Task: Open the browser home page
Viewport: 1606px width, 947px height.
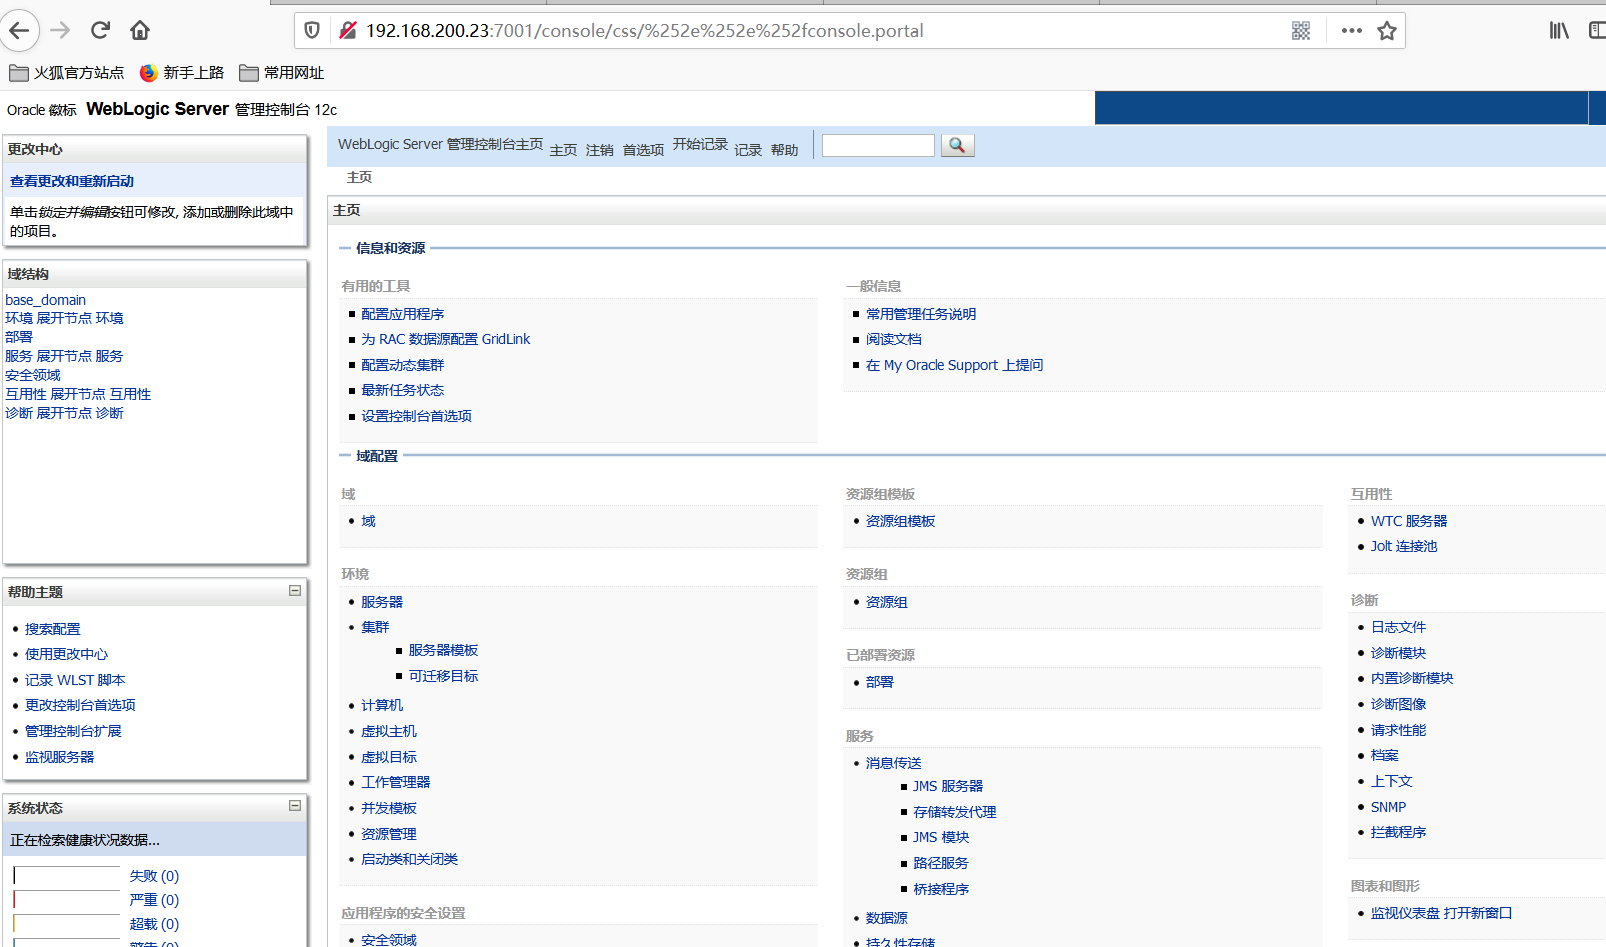Action: pos(140,30)
